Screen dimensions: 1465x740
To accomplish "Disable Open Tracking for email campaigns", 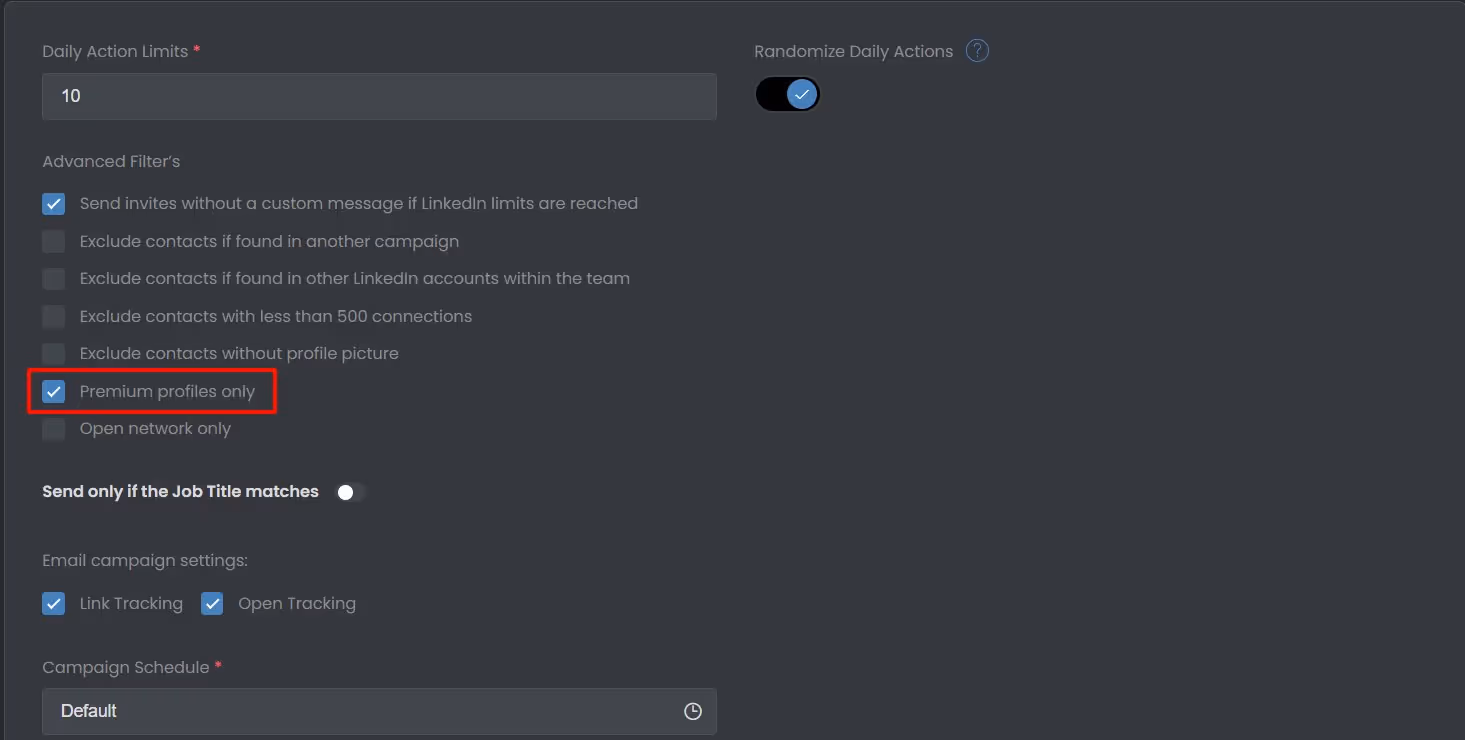I will coord(212,603).
